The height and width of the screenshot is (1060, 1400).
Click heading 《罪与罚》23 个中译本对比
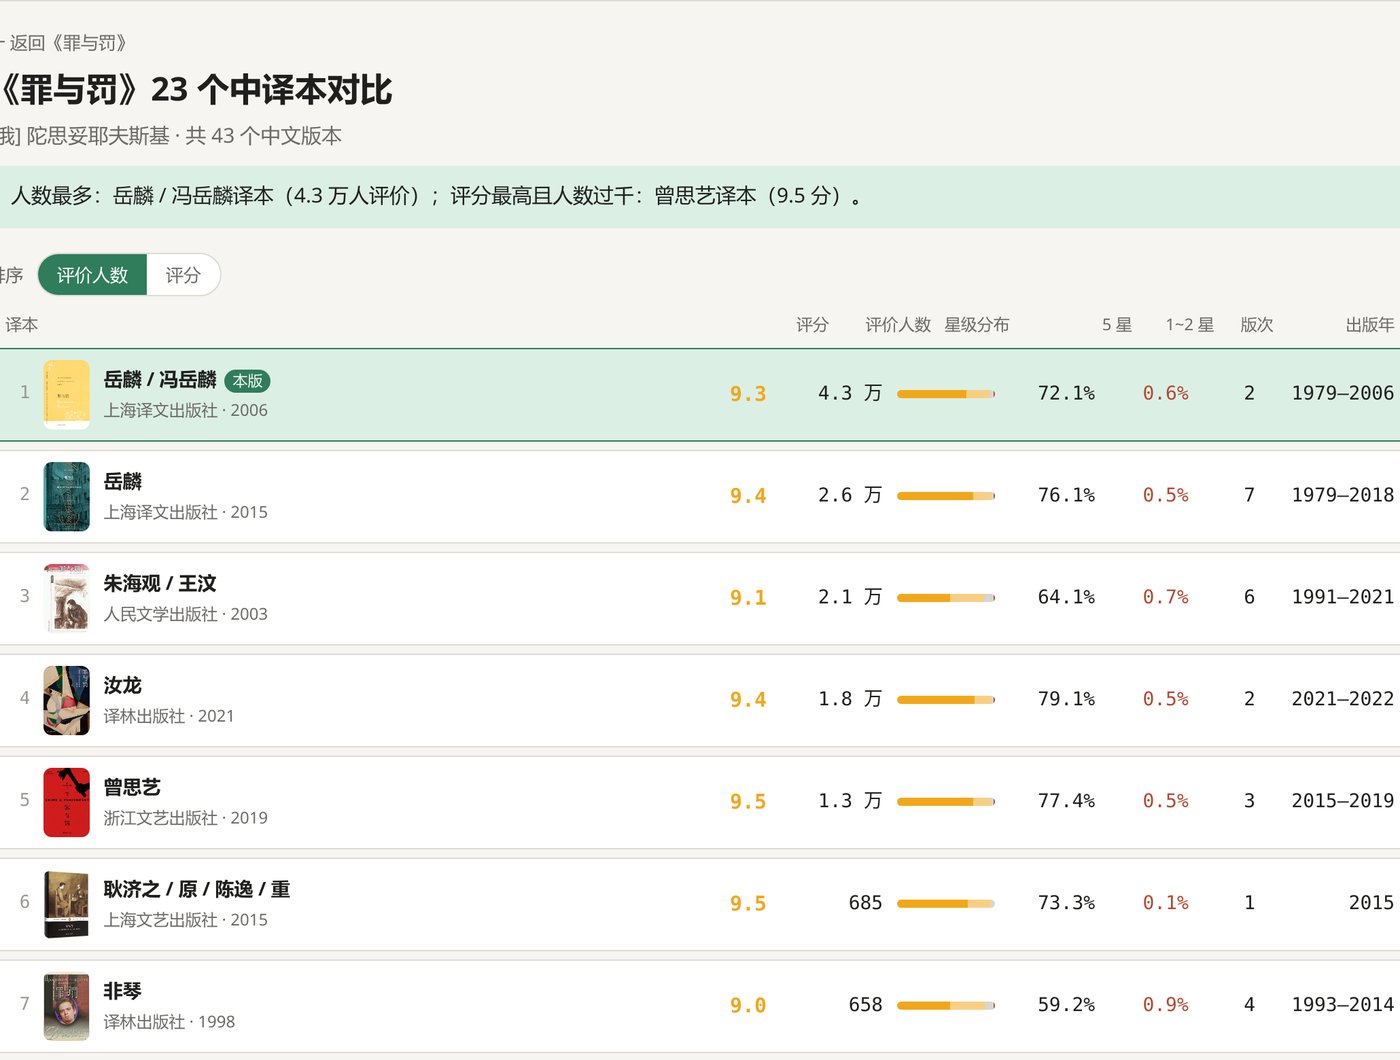click(x=196, y=90)
